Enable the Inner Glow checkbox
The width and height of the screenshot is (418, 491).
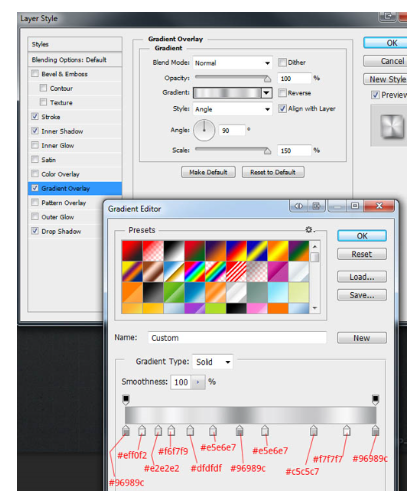point(35,145)
